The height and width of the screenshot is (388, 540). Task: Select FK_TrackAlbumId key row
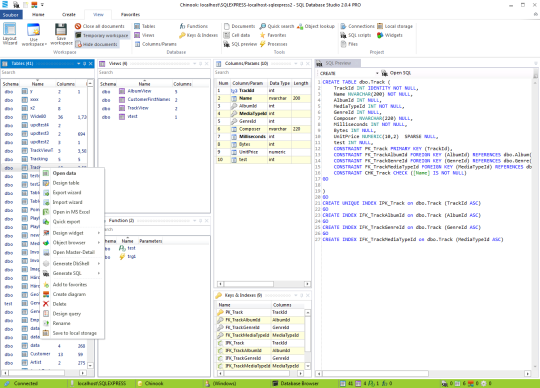point(261,320)
